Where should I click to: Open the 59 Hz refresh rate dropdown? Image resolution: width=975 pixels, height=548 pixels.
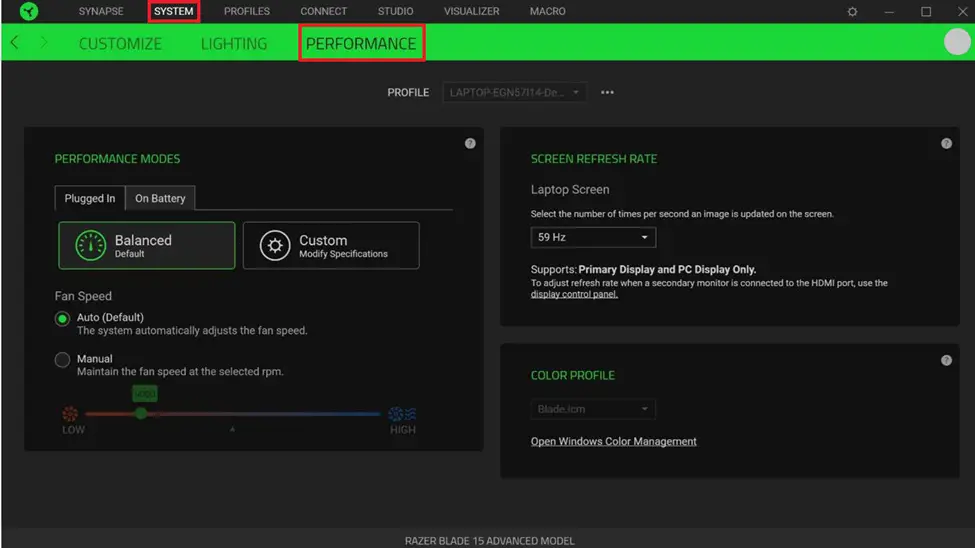click(593, 237)
